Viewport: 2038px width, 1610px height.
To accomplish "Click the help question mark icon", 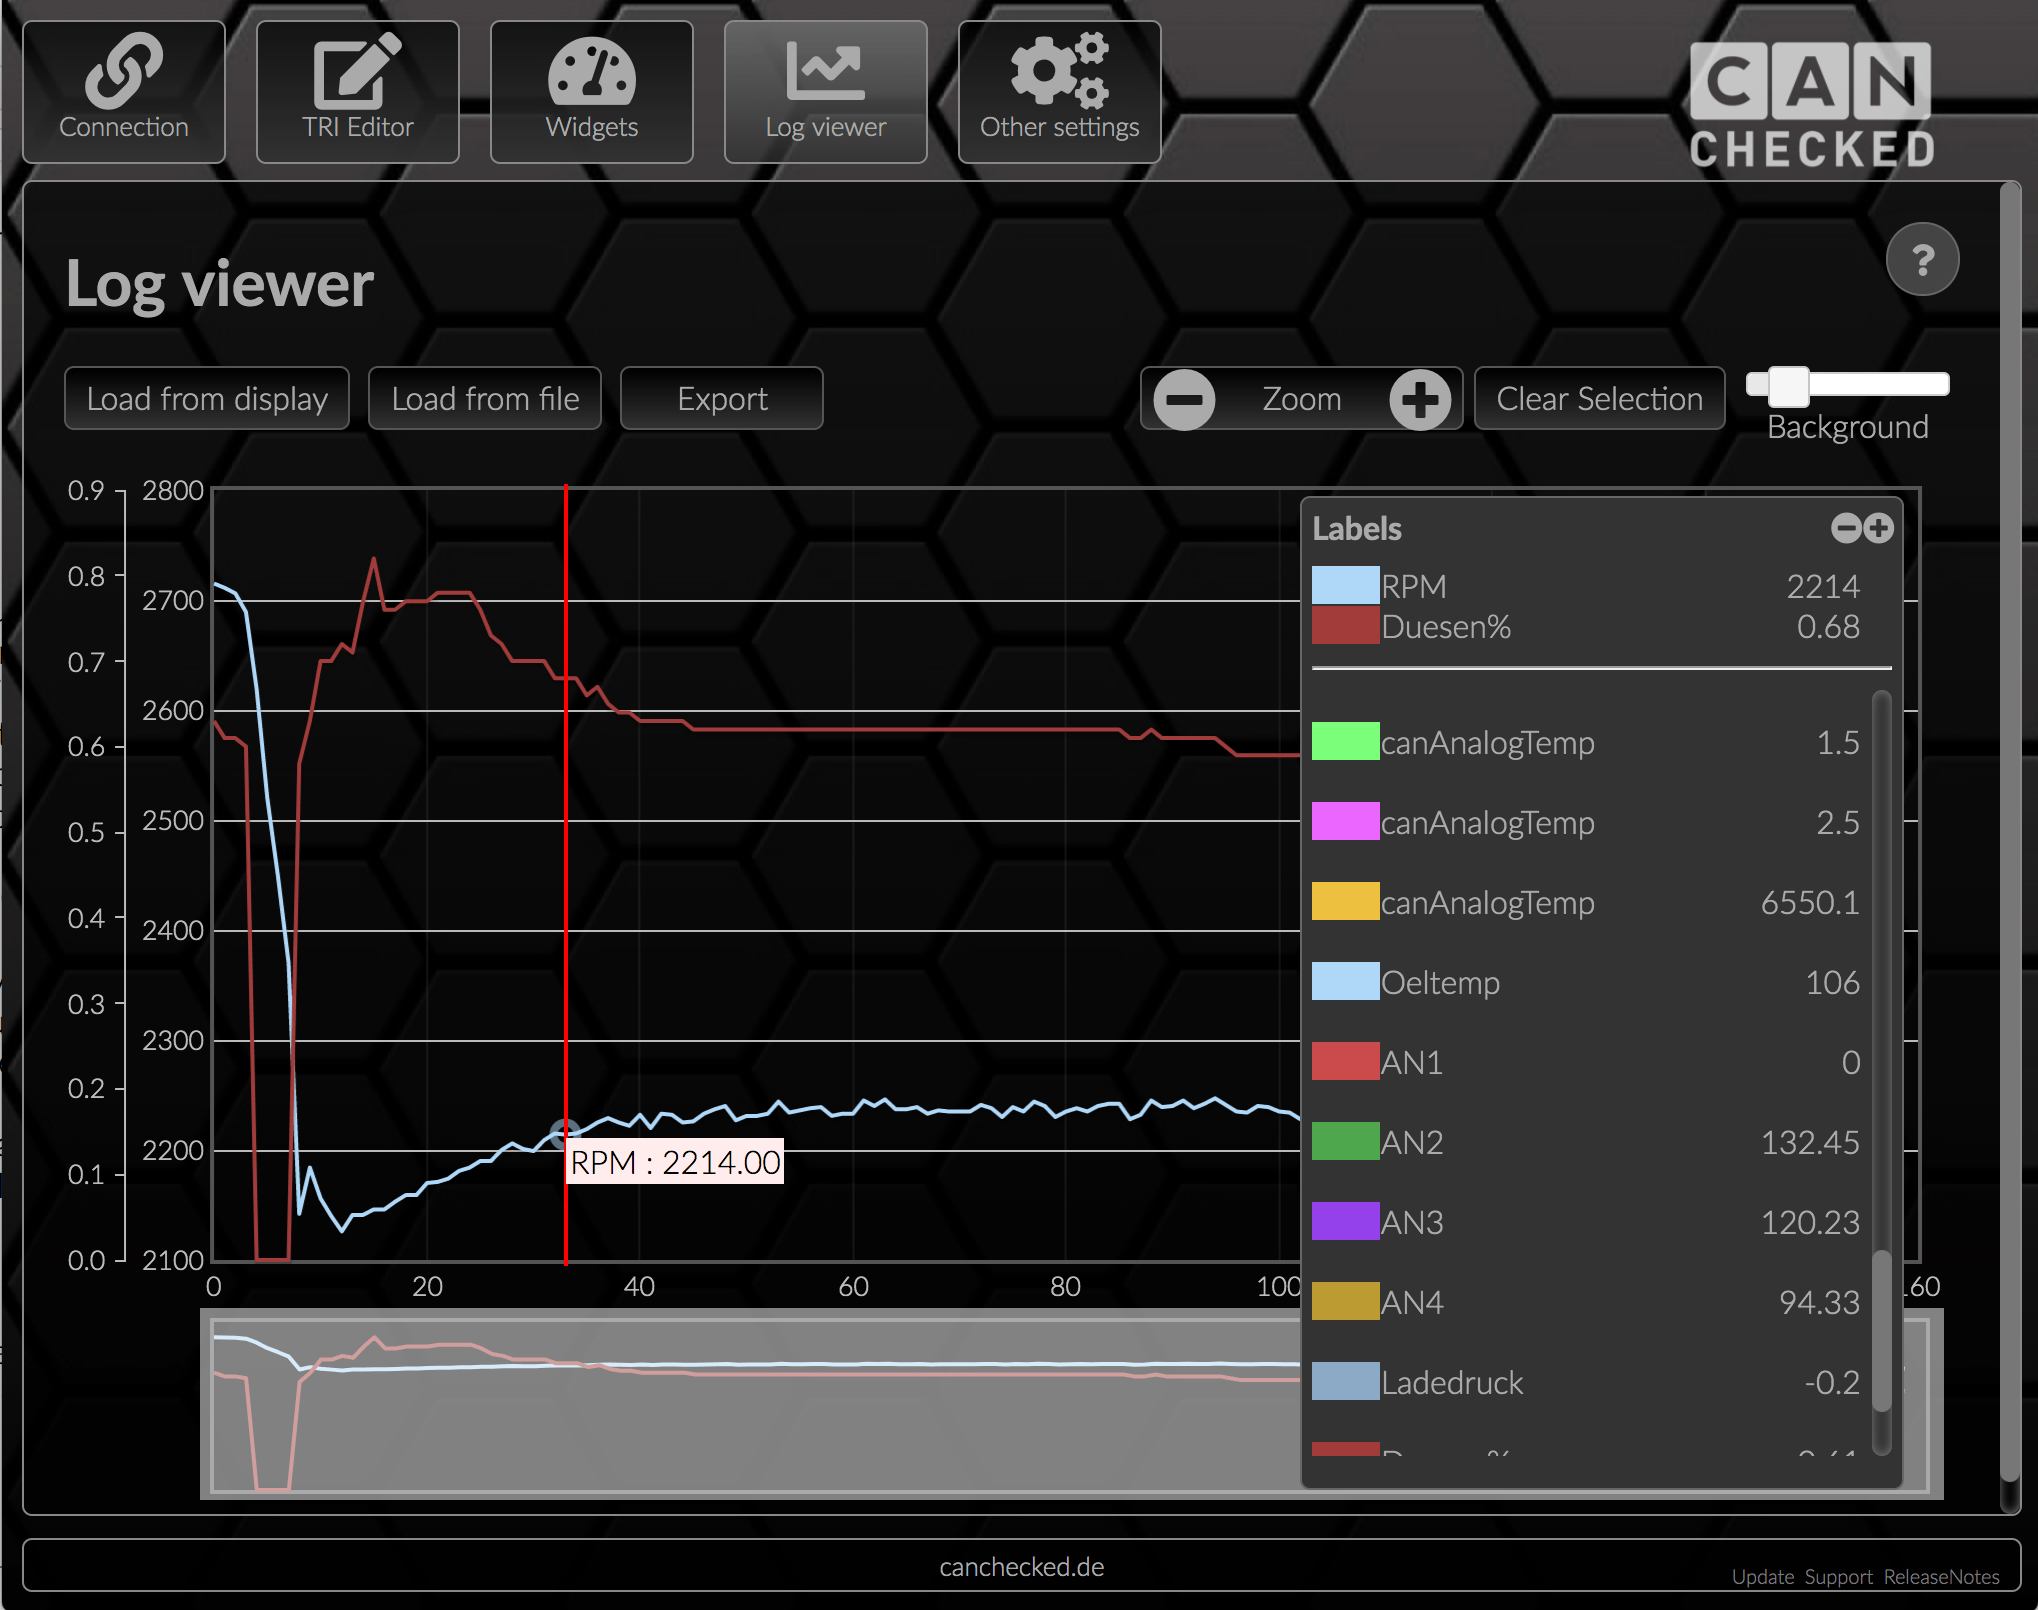I will [1921, 260].
